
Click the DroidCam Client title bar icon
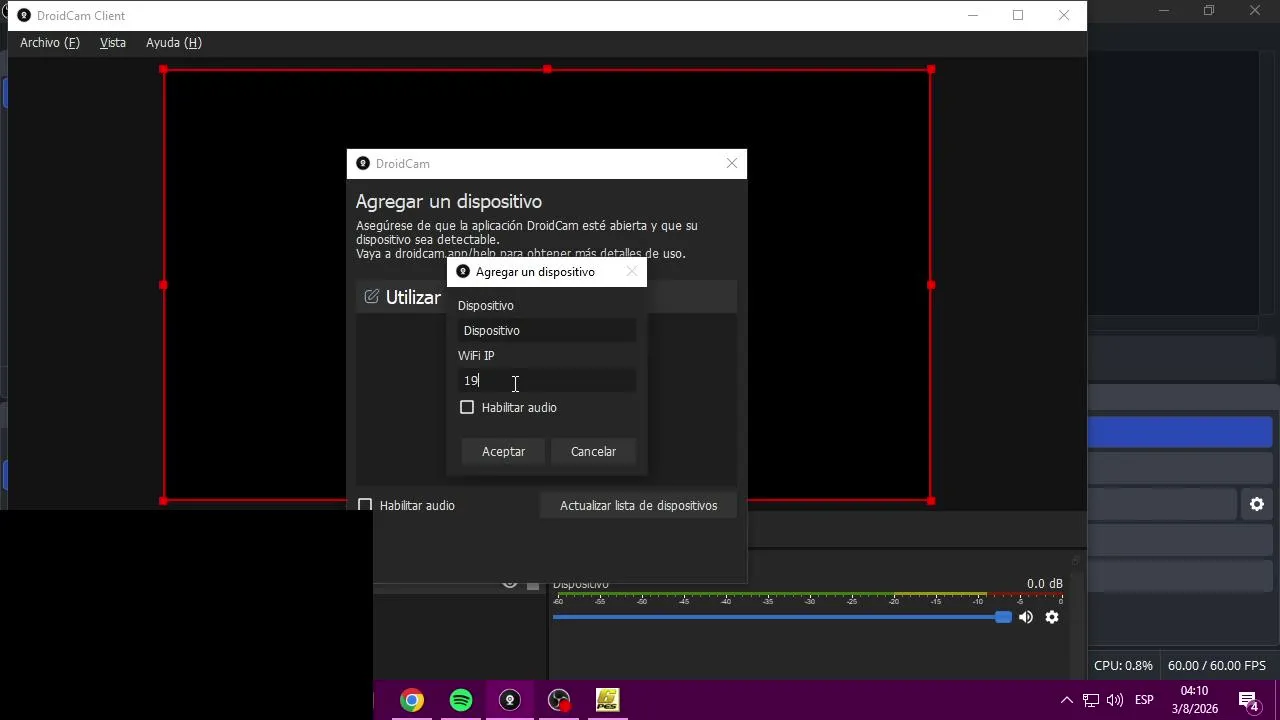point(25,16)
